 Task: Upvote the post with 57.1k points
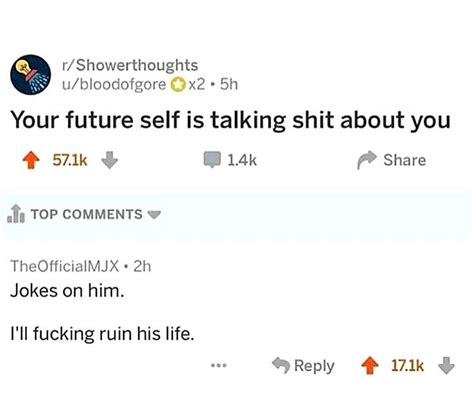(31, 160)
